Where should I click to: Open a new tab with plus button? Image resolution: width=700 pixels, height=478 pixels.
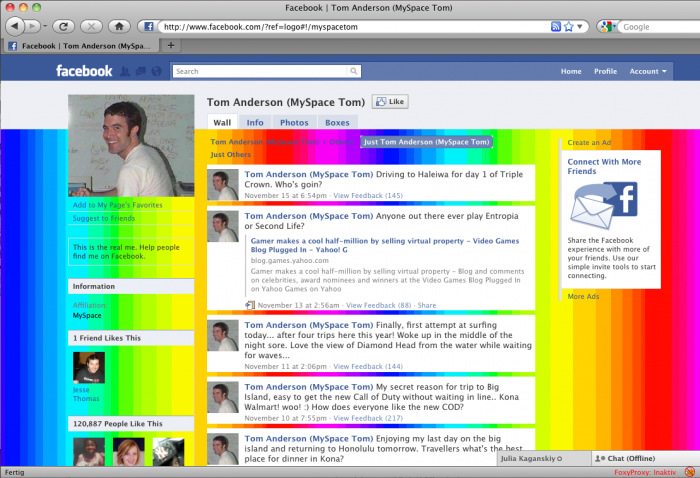(171, 45)
